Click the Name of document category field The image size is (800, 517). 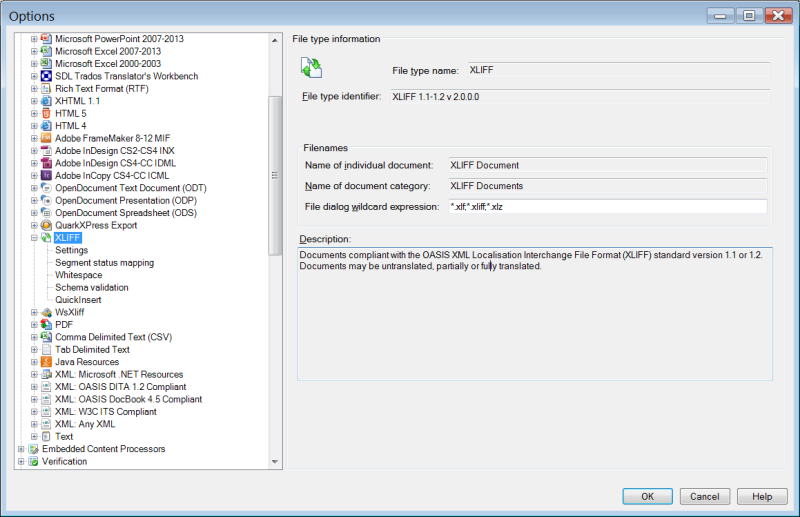pyautogui.click(x=608, y=186)
